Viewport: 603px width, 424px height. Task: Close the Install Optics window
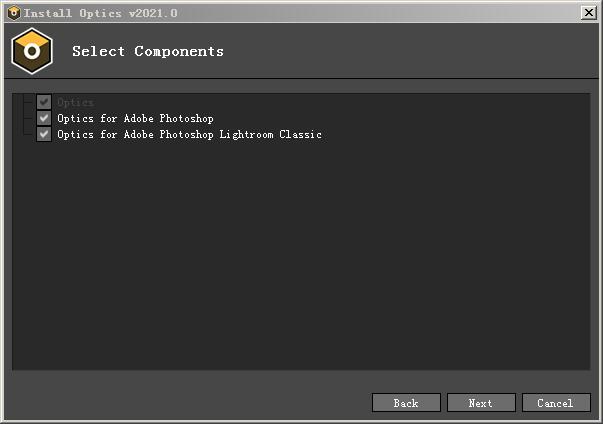click(588, 13)
